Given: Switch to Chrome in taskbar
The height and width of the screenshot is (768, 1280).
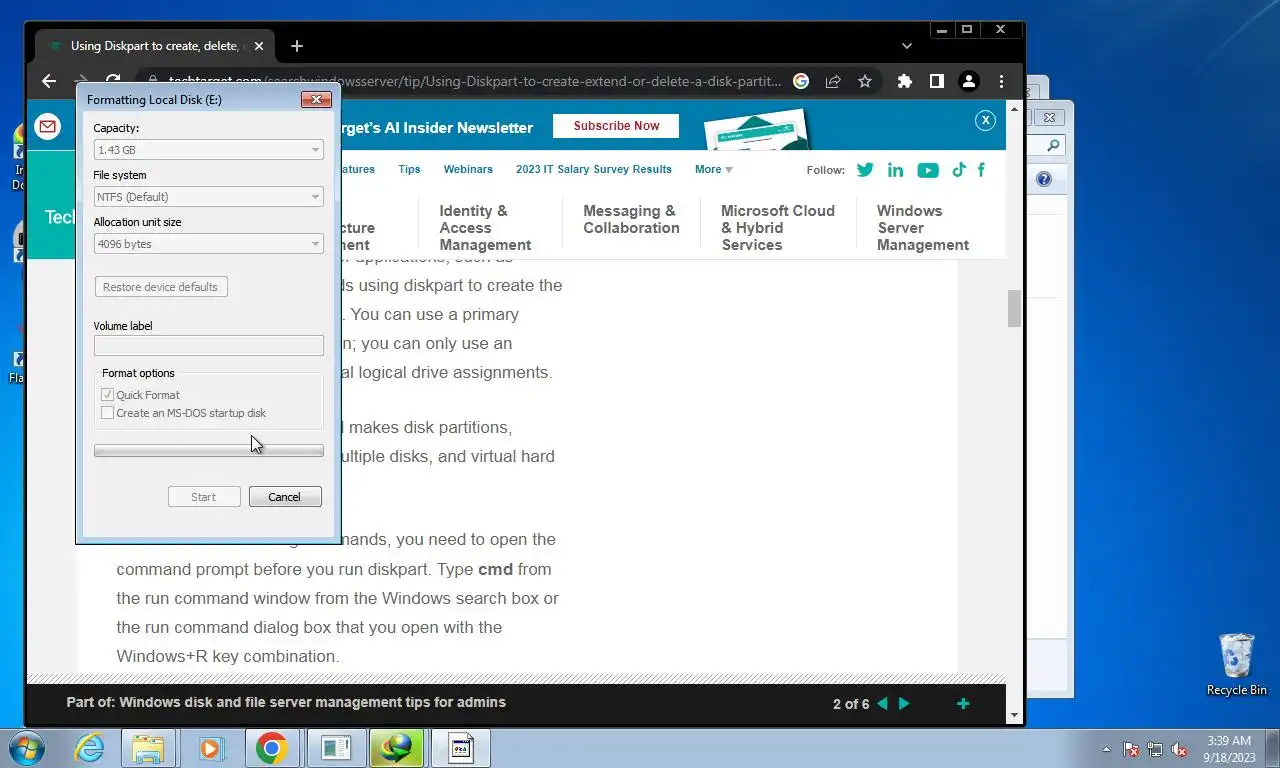Looking at the screenshot, I should tap(272, 748).
